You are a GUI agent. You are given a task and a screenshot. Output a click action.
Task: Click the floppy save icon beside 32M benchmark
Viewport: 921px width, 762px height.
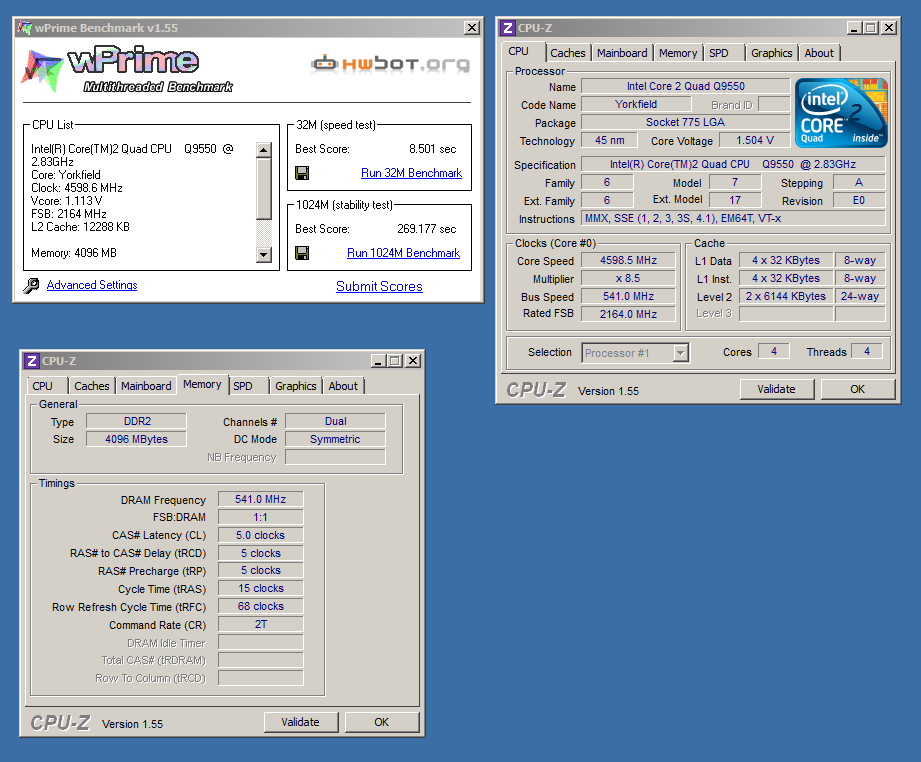tap(302, 173)
